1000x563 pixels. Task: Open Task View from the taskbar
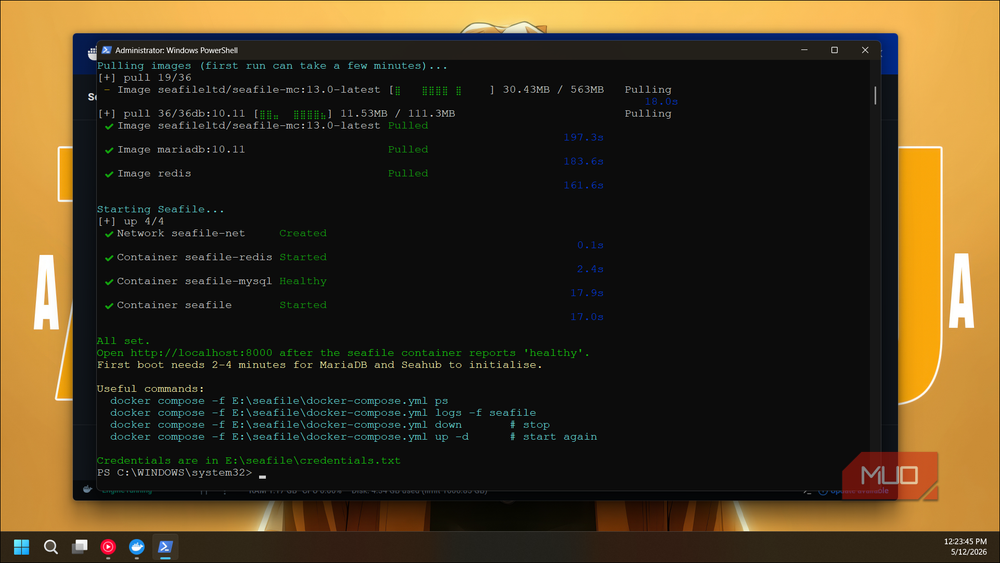(80, 546)
